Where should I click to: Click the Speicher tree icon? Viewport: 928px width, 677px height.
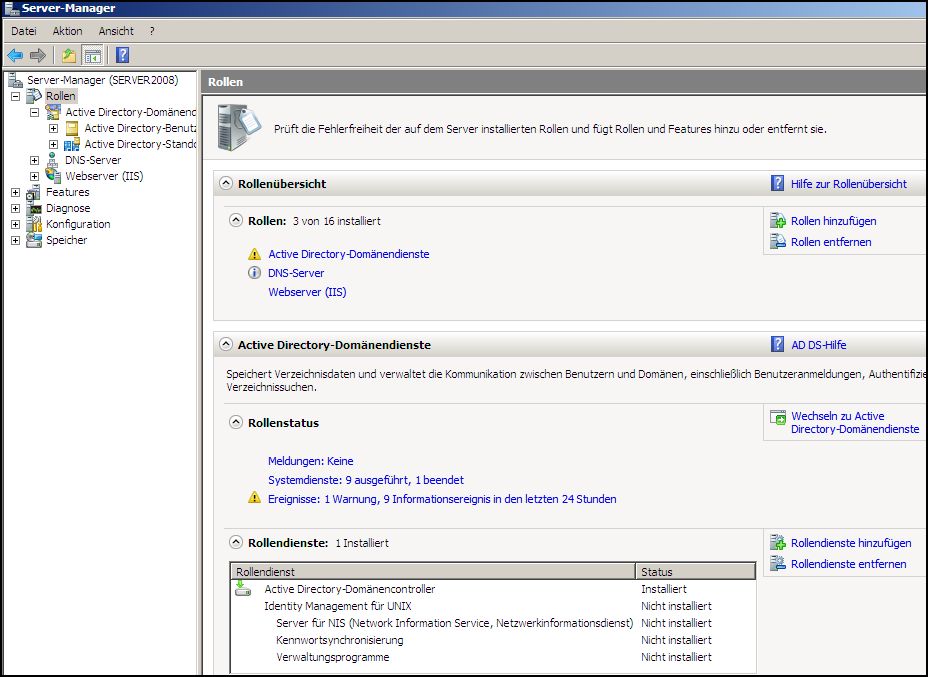tap(34, 240)
